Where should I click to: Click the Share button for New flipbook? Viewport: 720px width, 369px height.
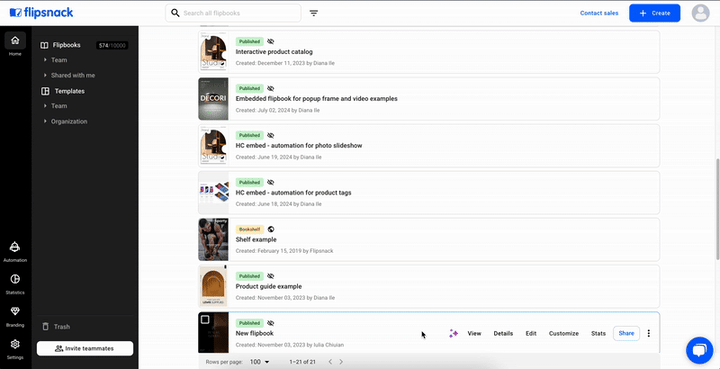click(626, 333)
